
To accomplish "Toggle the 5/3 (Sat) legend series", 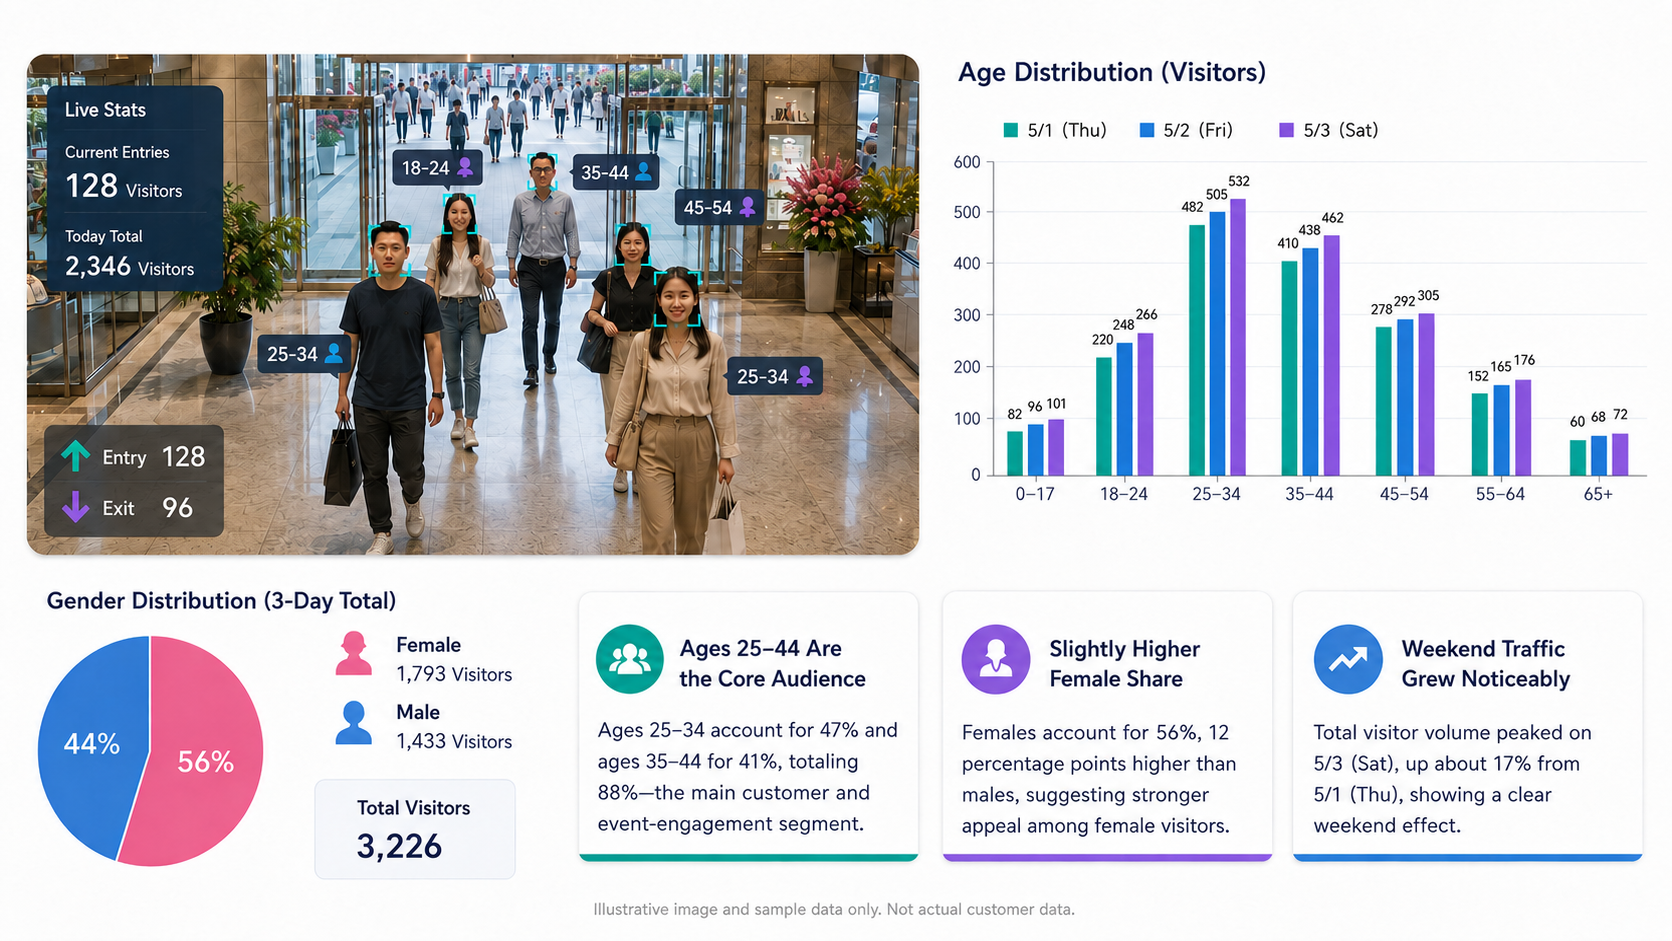I will [x=1329, y=130].
